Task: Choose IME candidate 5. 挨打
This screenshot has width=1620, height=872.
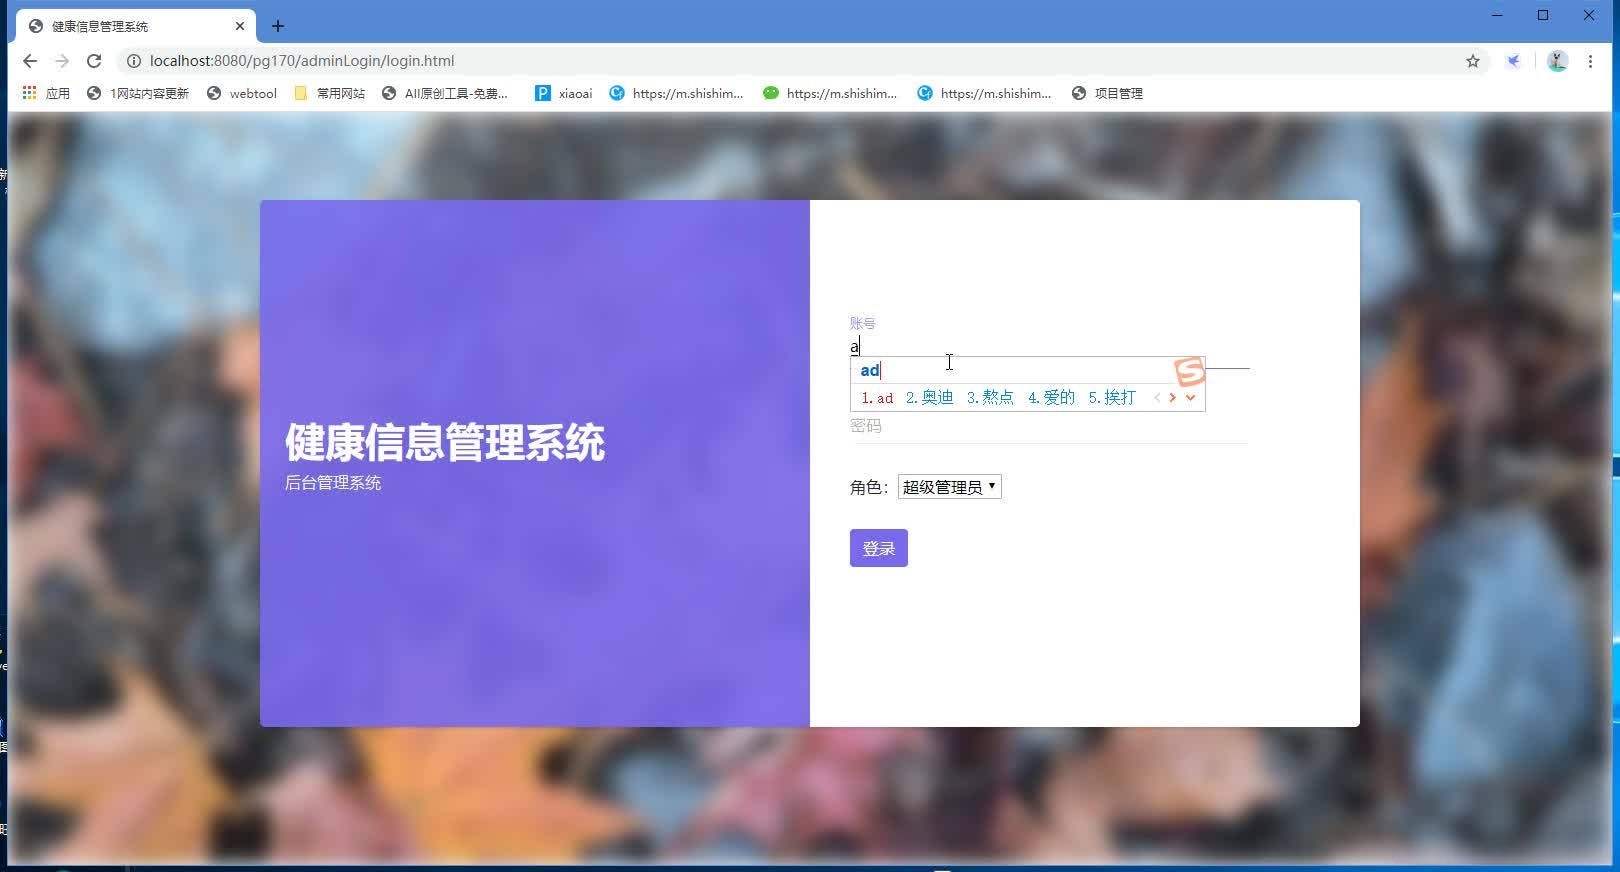Action: coord(1112,398)
